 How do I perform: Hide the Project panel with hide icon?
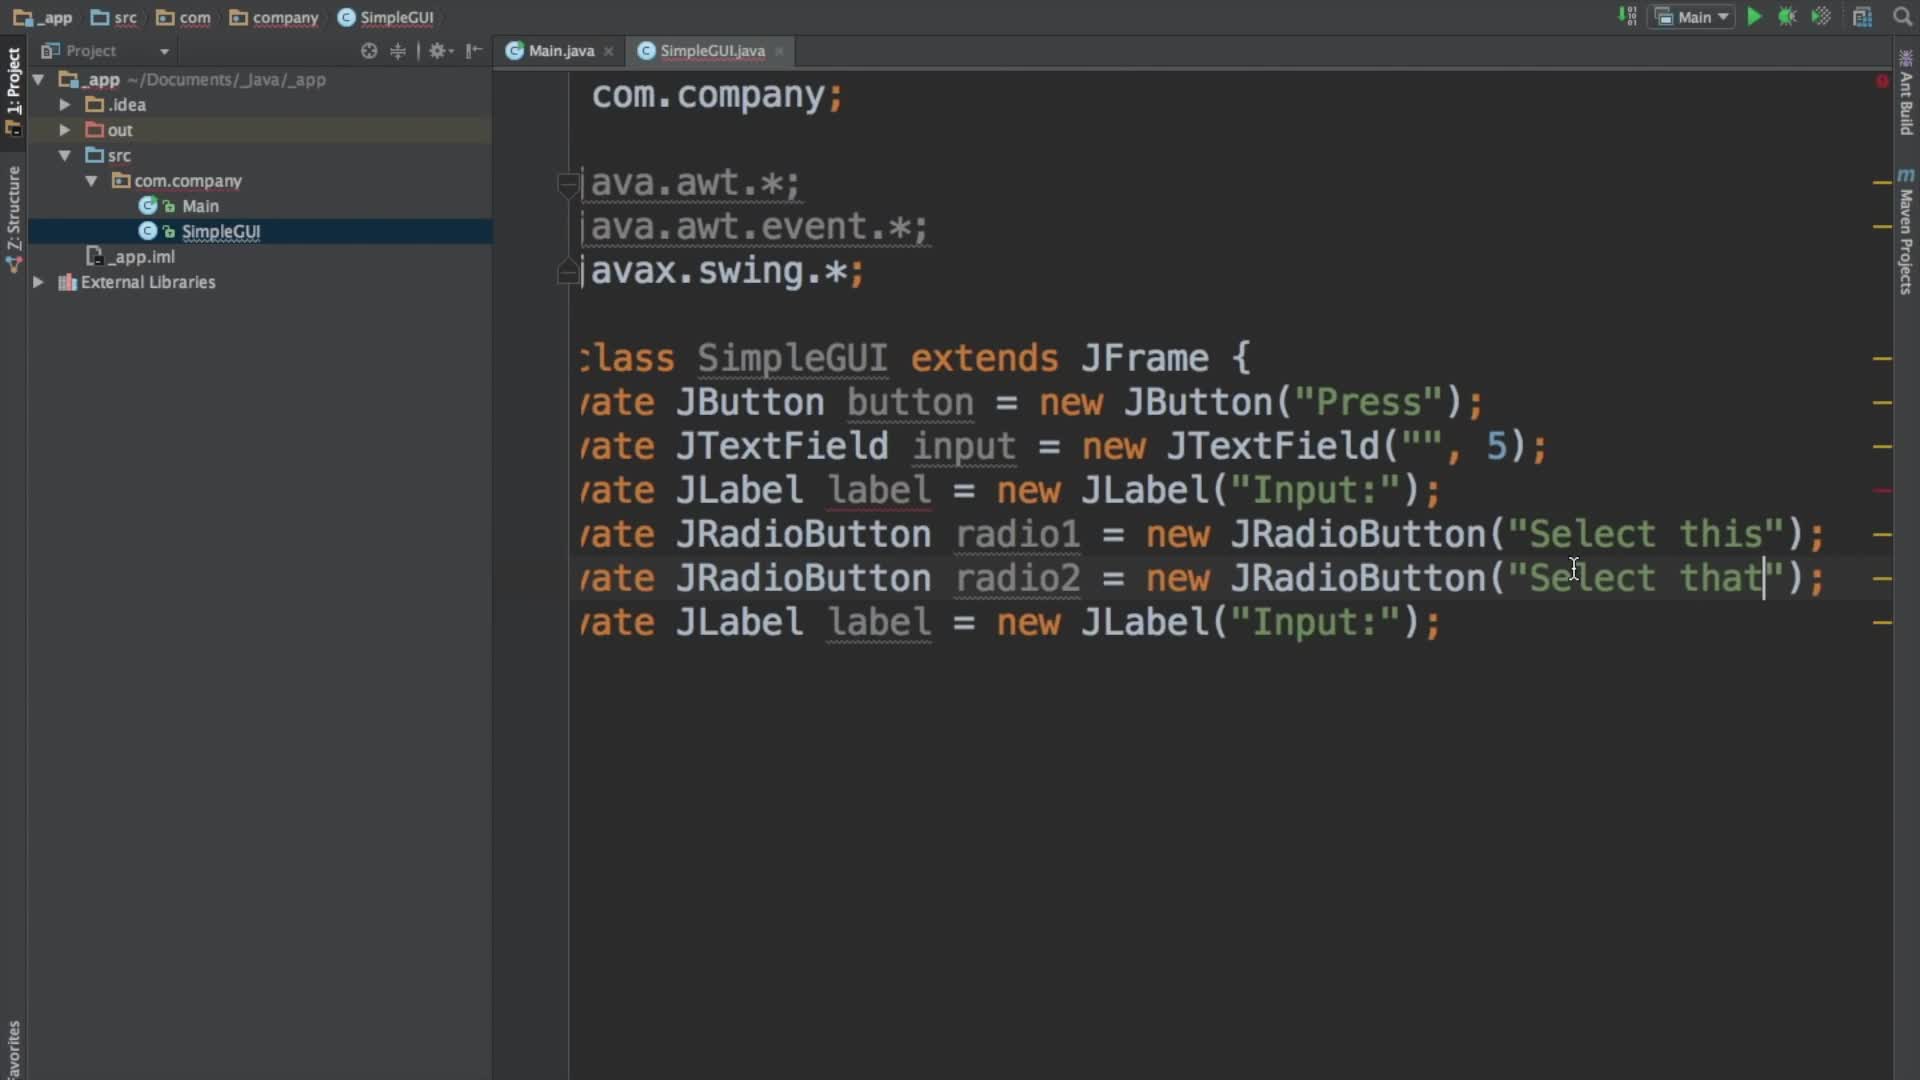pos(474,51)
